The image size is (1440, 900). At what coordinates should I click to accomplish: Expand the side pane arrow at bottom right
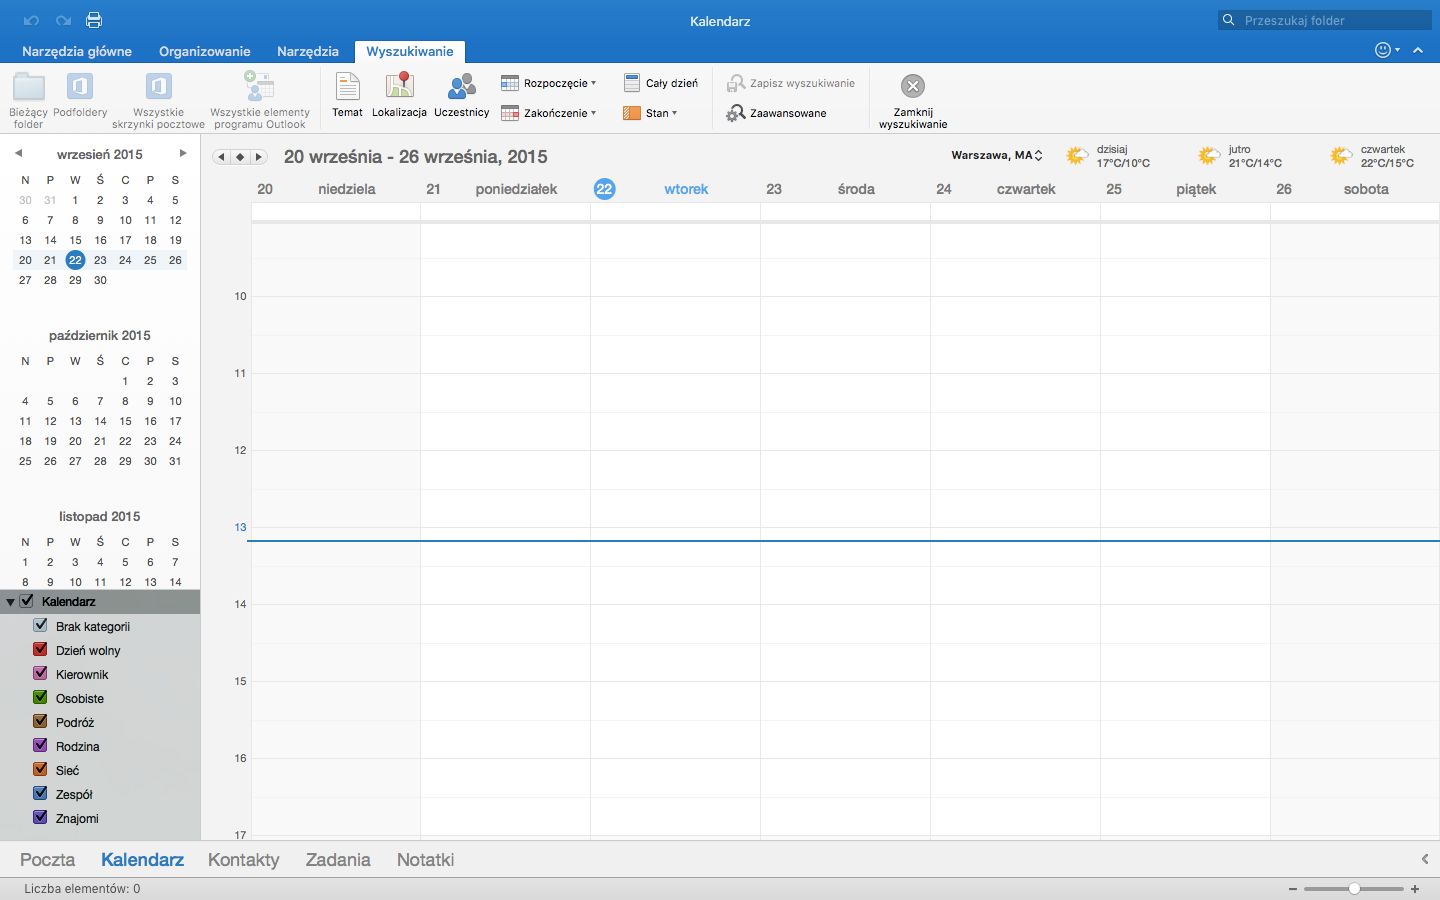(1425, 859)
